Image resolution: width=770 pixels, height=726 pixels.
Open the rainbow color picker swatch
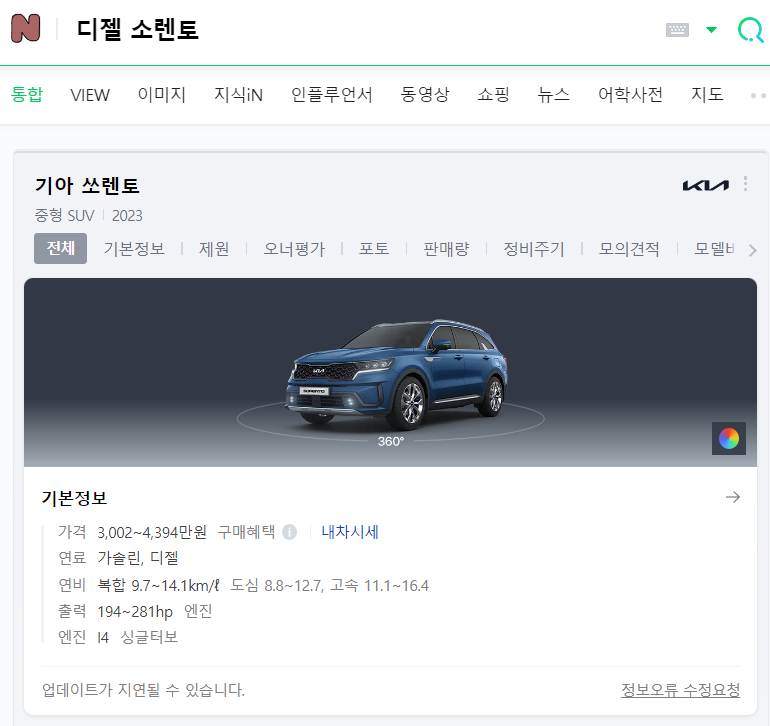pyautogui.click(x=729, y=438)
